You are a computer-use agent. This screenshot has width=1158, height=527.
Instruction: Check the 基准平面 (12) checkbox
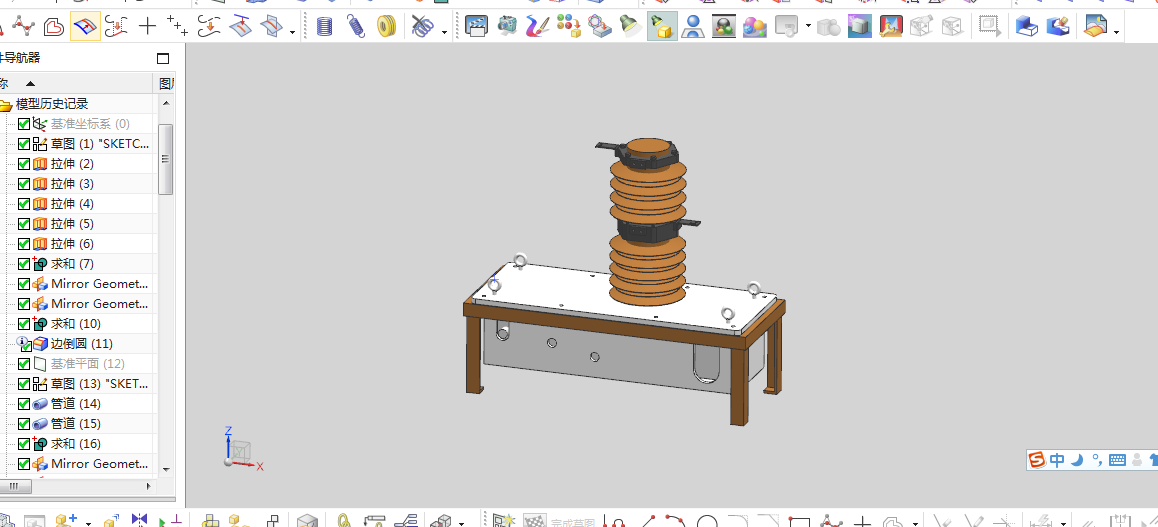pos(24,364)
